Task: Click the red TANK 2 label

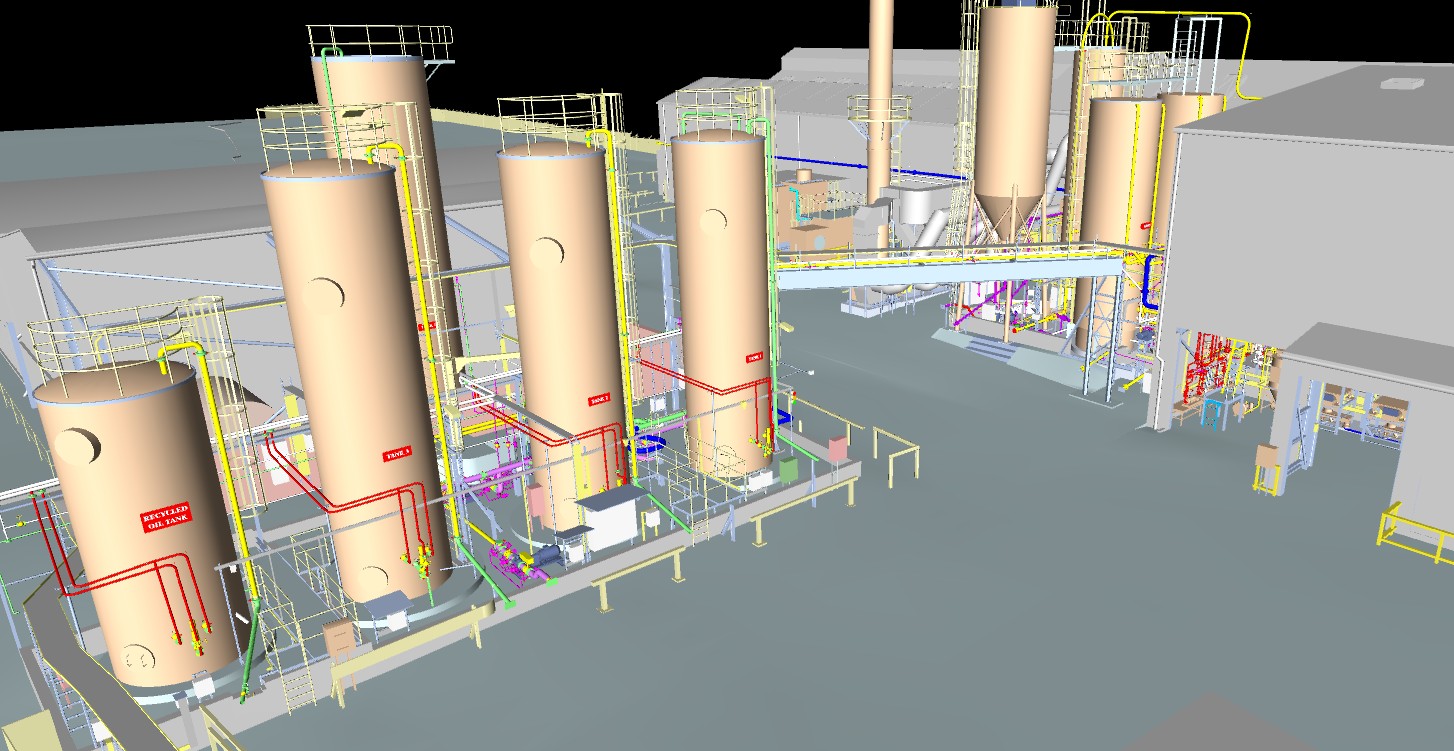Action: pos(599,400)
